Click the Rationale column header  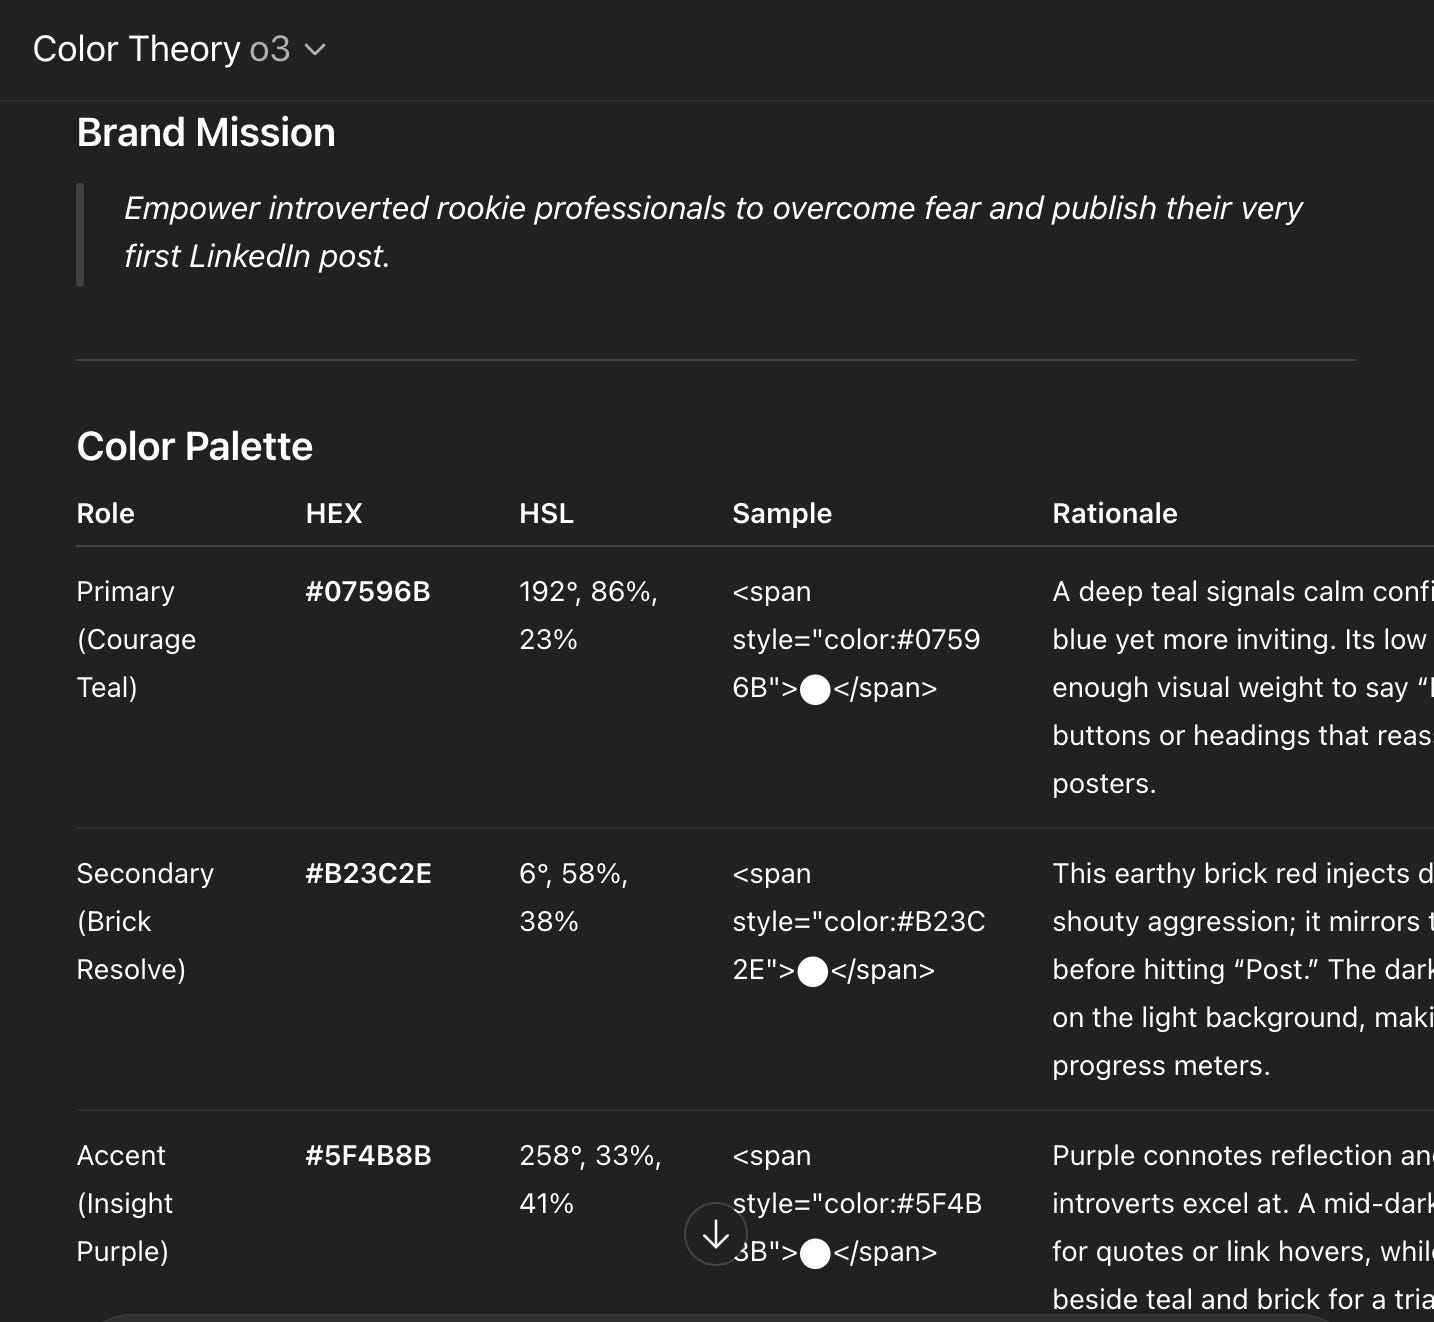point(1115,514)
